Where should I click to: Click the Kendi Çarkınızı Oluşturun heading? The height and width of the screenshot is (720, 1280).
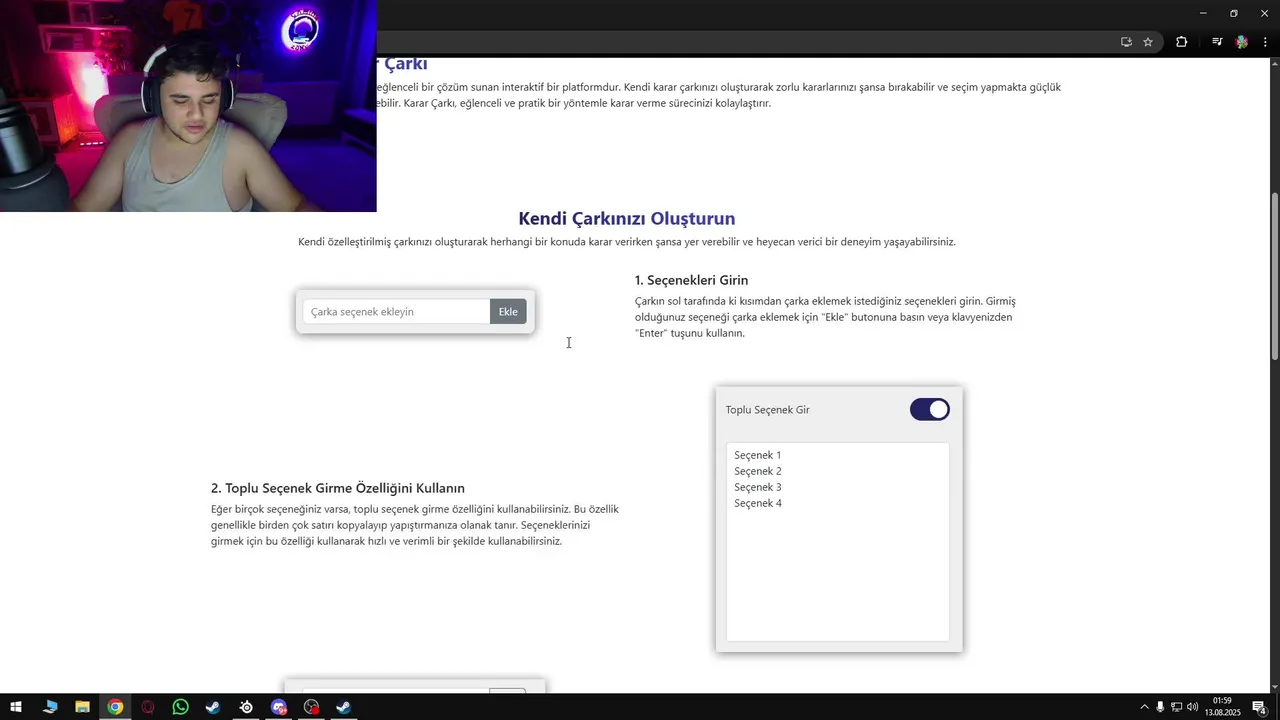(627, 218)
